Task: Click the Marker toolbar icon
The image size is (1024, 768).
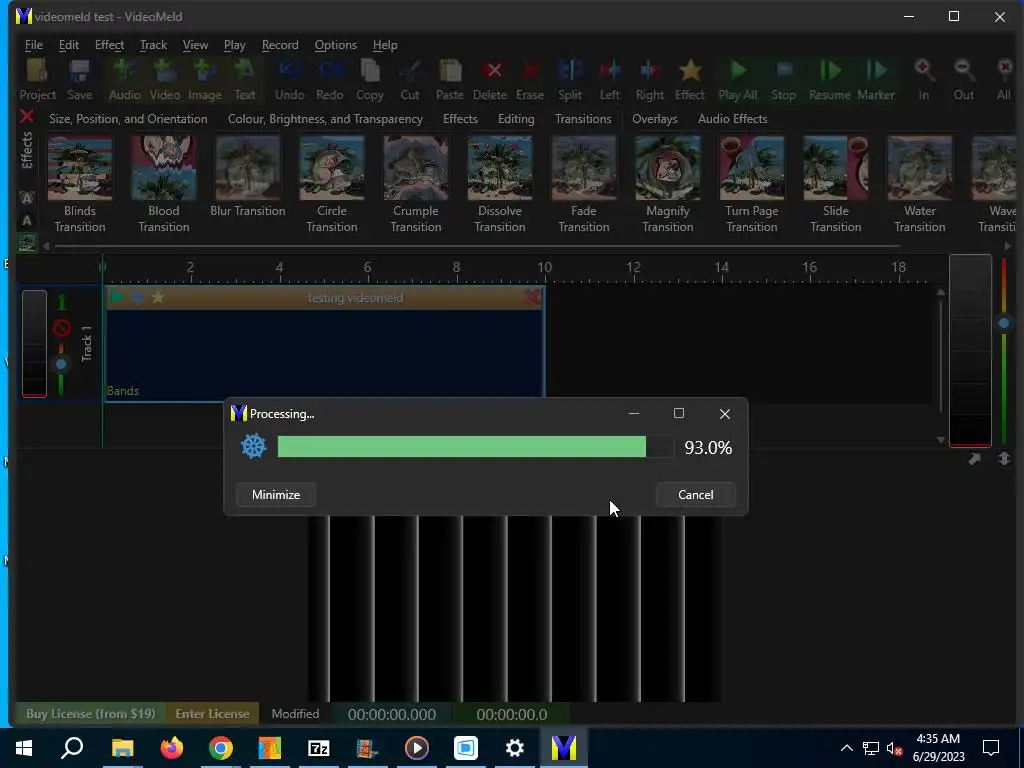Action: 876,80
